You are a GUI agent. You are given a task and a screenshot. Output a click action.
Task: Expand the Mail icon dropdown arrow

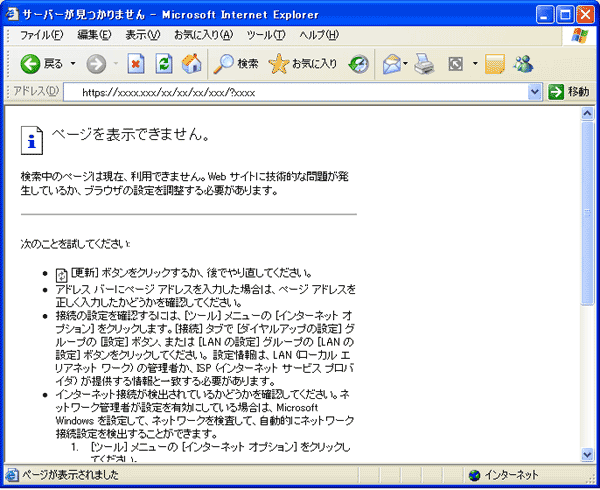pos(405,63)
